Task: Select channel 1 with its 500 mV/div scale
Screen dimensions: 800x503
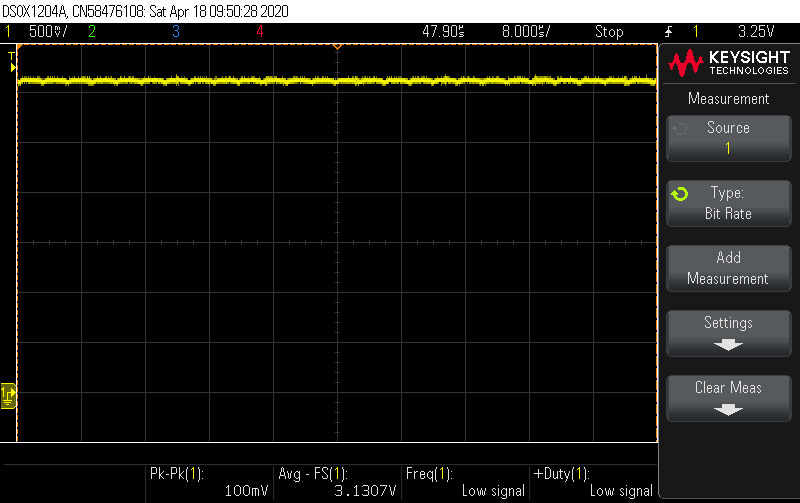Action: pos(36,32)
